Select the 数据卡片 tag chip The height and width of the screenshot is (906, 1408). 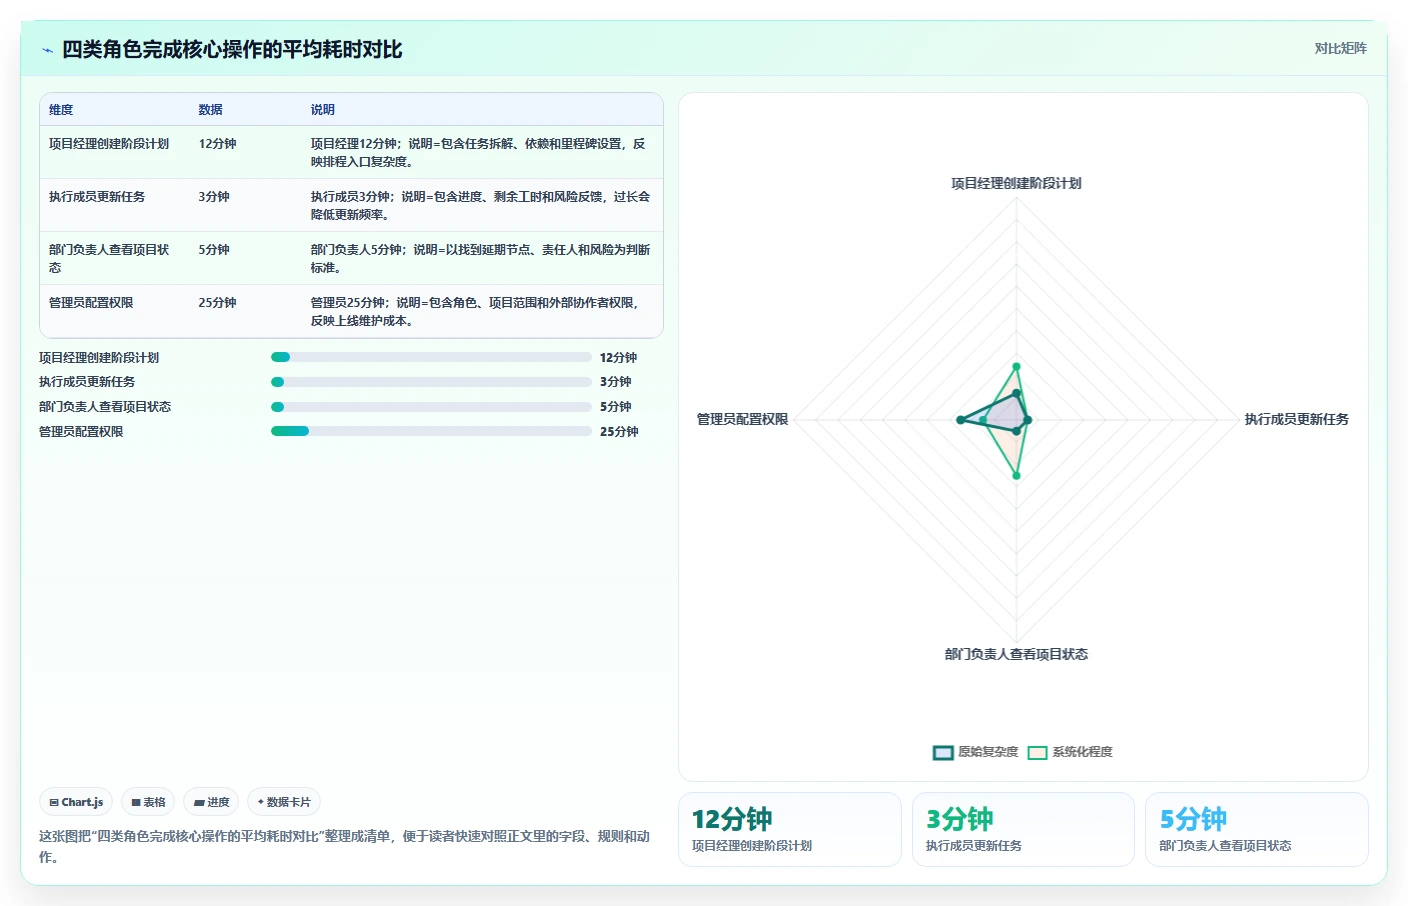tap(284, 802)
